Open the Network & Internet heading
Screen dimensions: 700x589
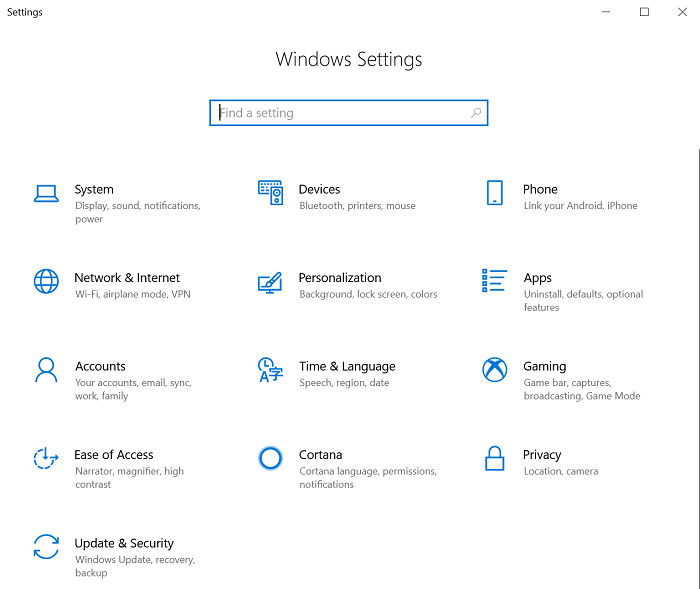coord(127,278)
